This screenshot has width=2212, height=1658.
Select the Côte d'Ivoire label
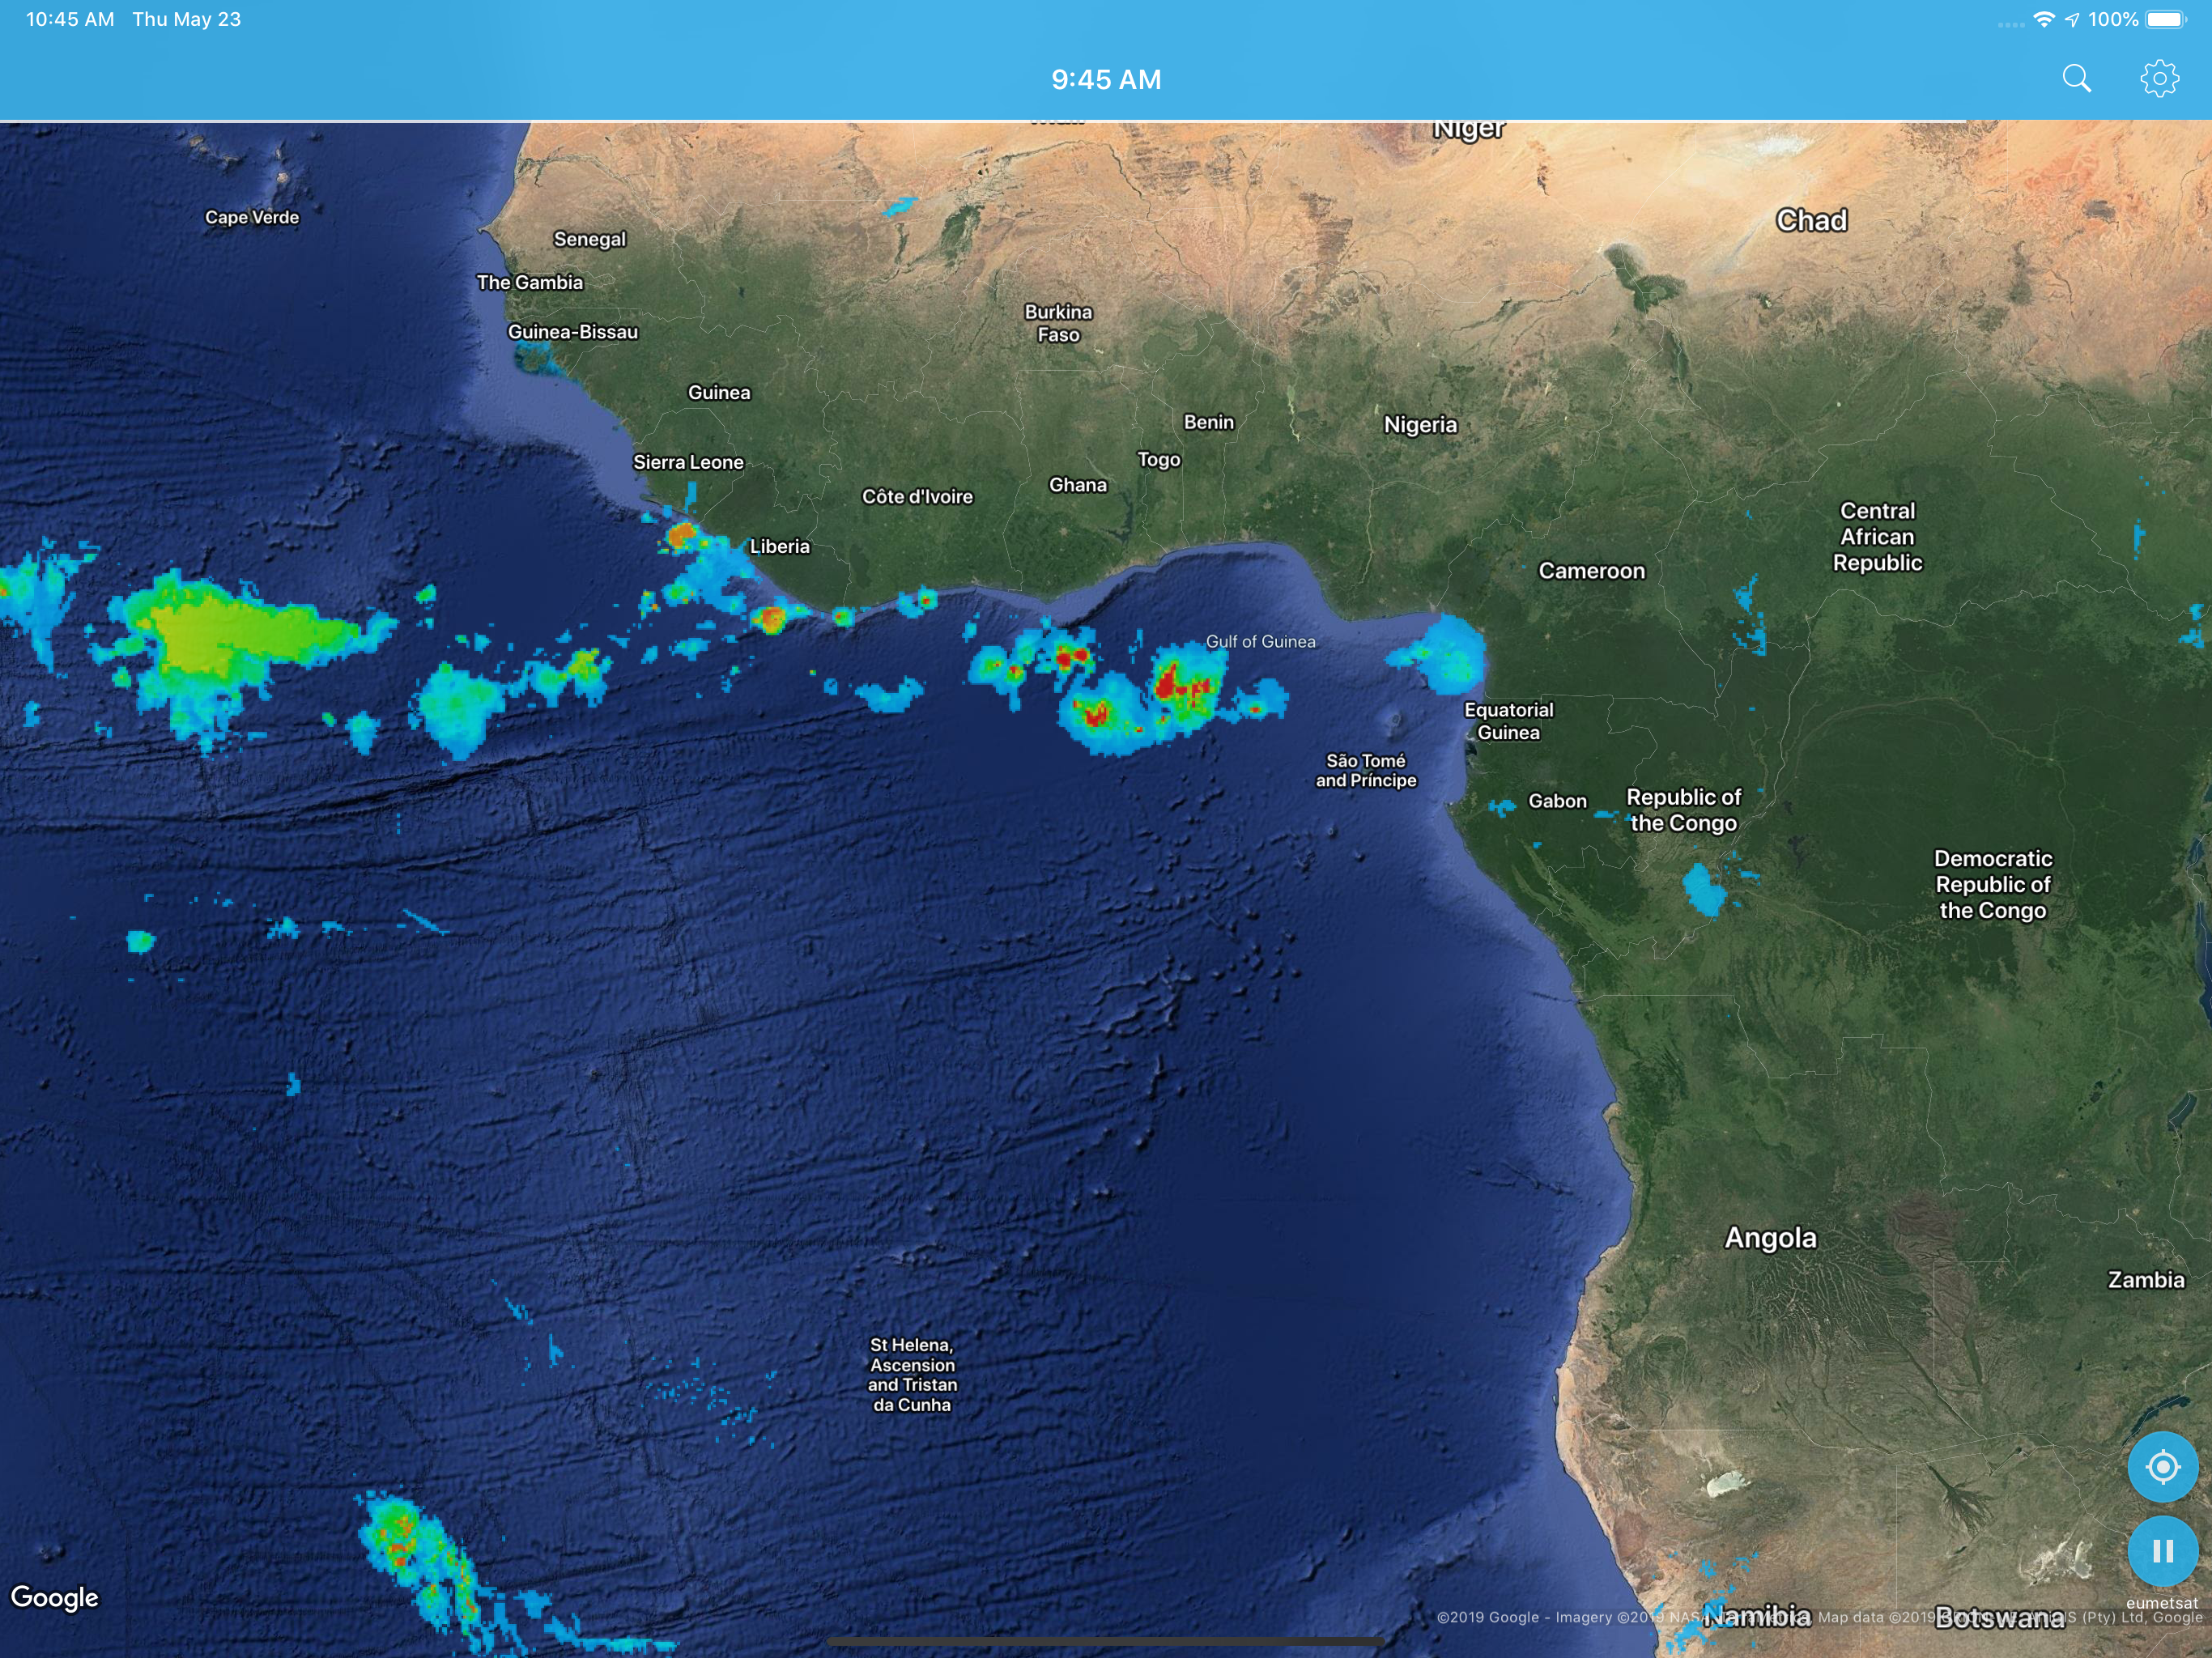pos(917,496)
